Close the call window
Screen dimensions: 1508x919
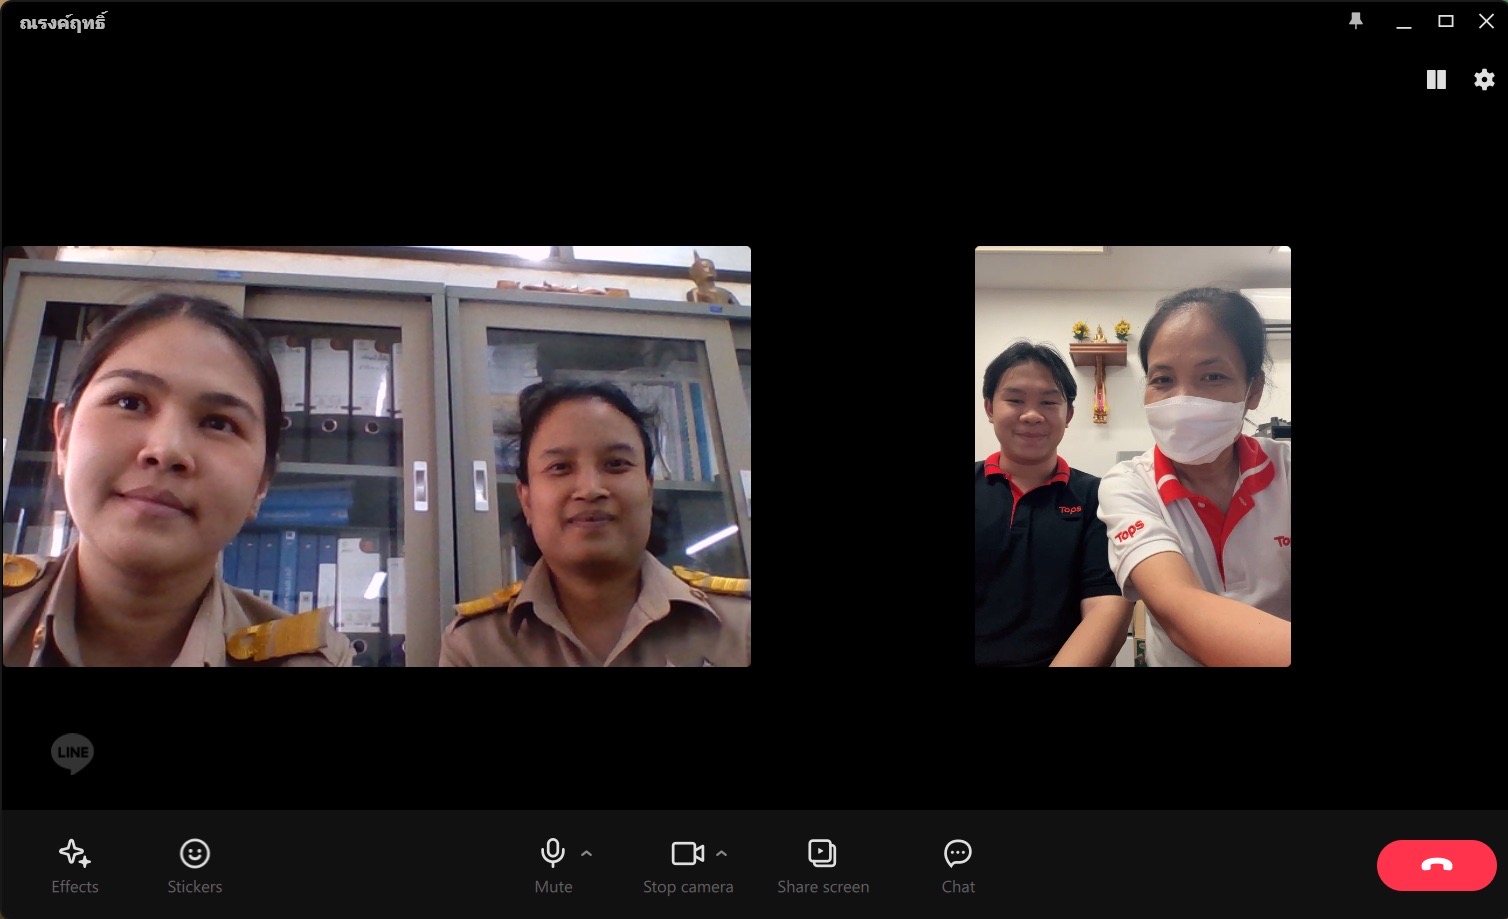coord(1487,21)
